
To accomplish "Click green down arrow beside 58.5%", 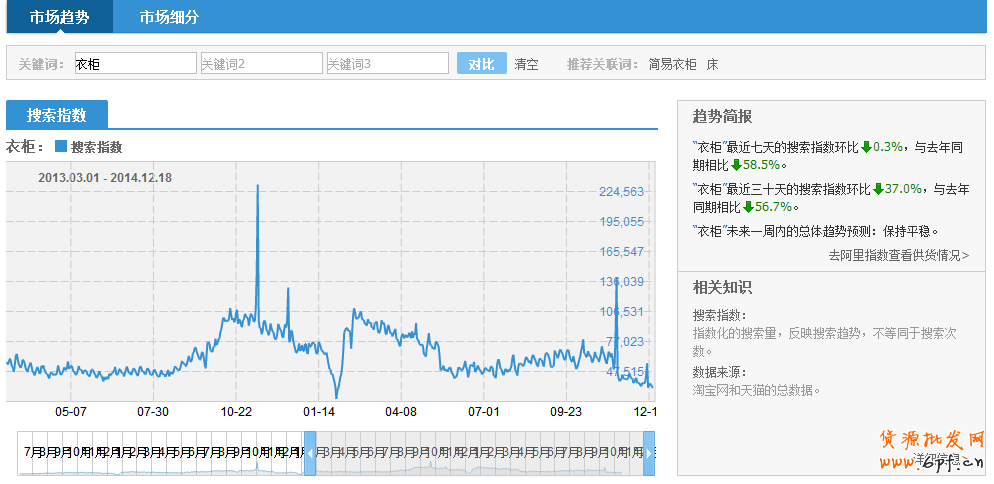I will click(x=736, y=165).
